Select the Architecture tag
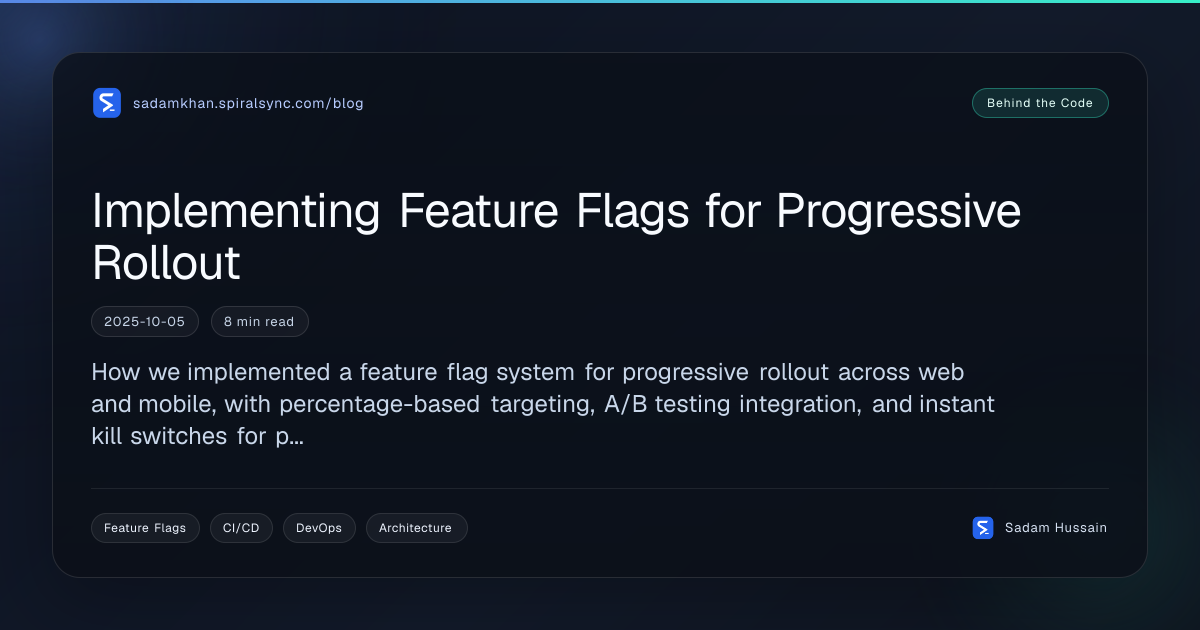This screenshot has width=1200, height=630. [x=416, y=528]
